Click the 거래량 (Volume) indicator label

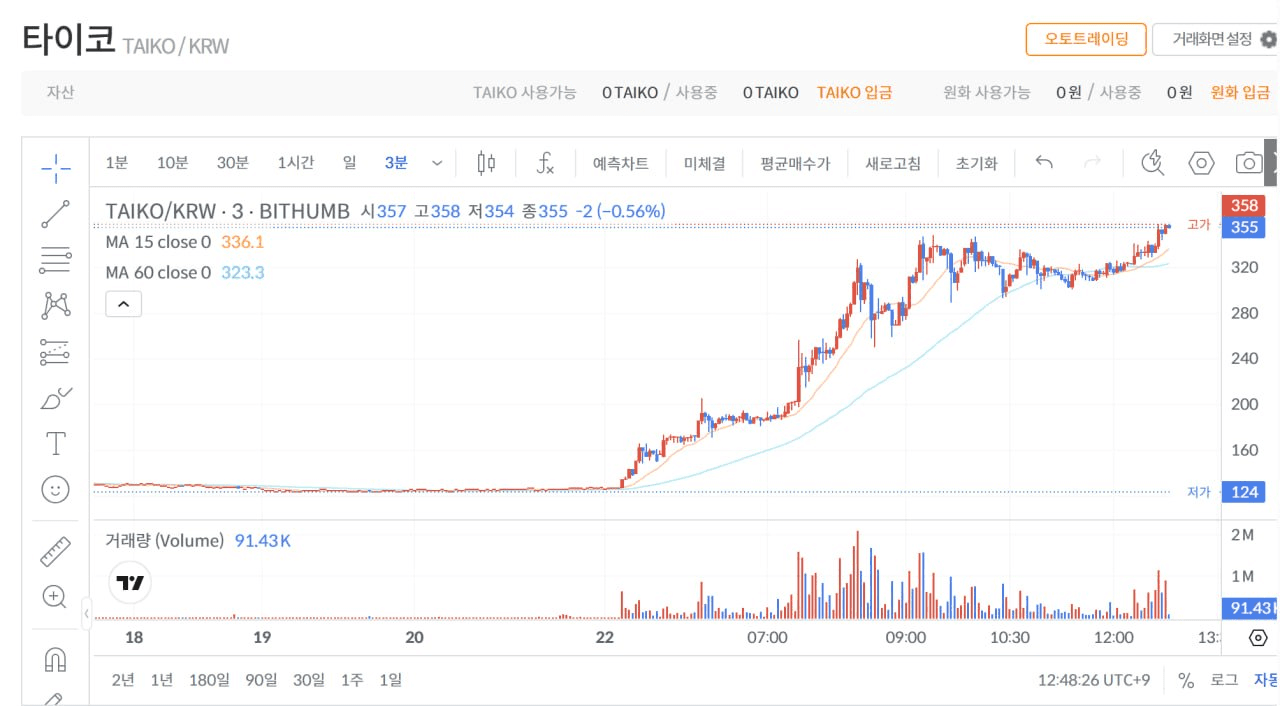point(165,541)
